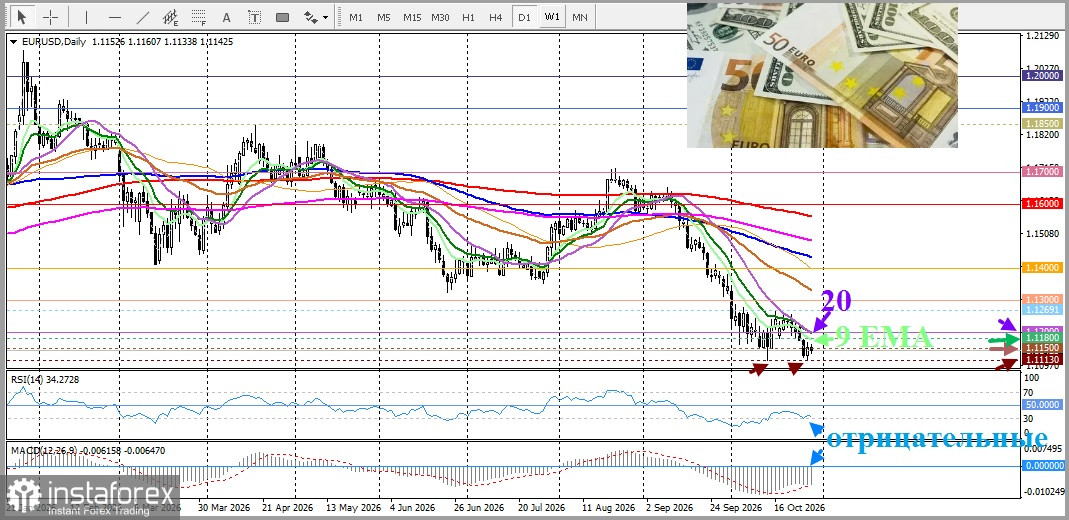Viewport: 1069px width, 520px height.
Task: Click the 1.11130 dark red label
Action: click(1041, 358)
